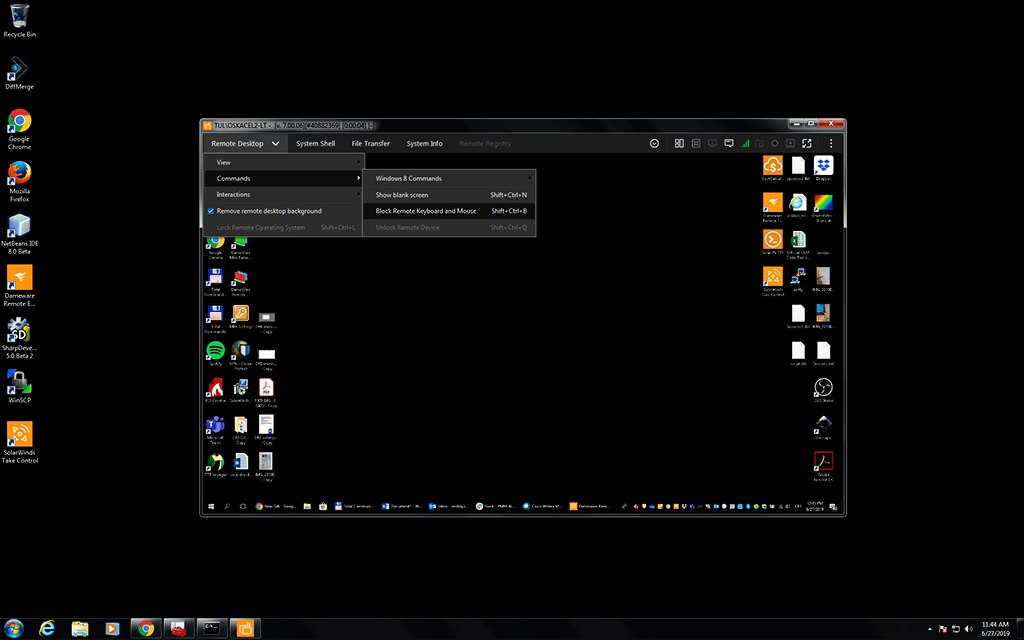Viewport: 1024px width, 640px height.
Task: Open the Remote Desktop dropdown chevron
Action: pos(276,143)
